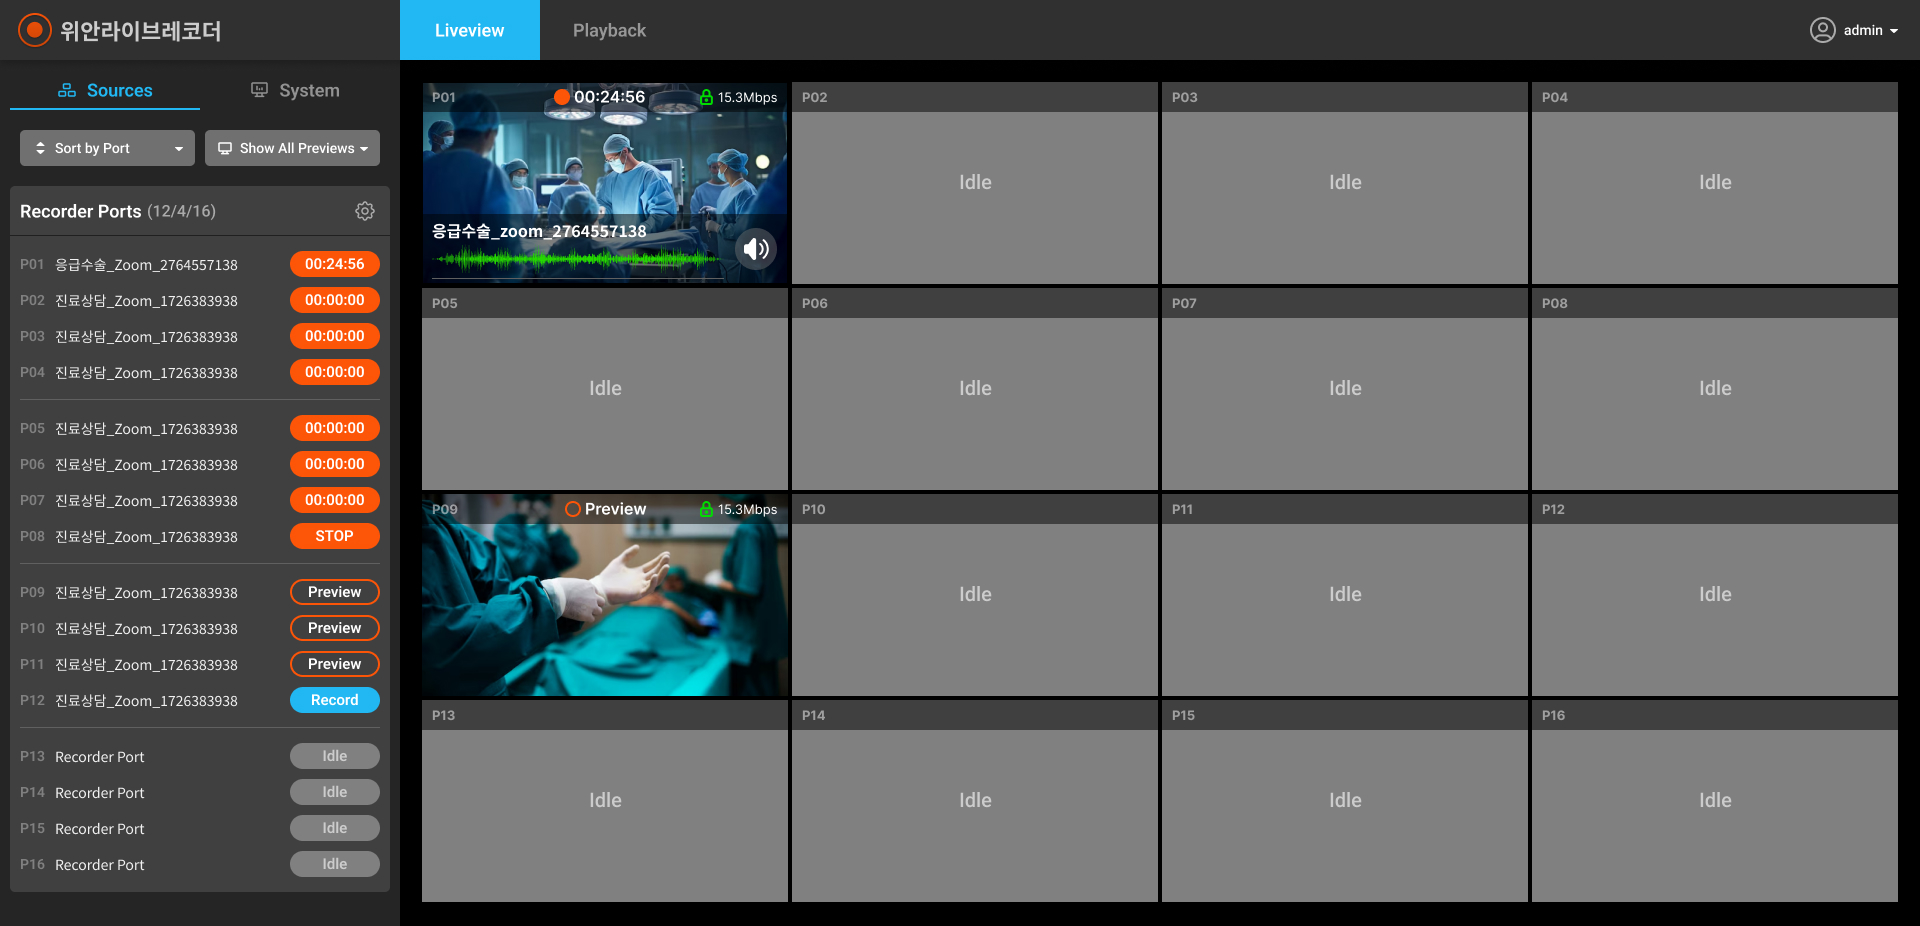The width and height of the screenshot is (1920, 926).
Task: Select P16 Recorder Port row
Action: pos(200,864)
